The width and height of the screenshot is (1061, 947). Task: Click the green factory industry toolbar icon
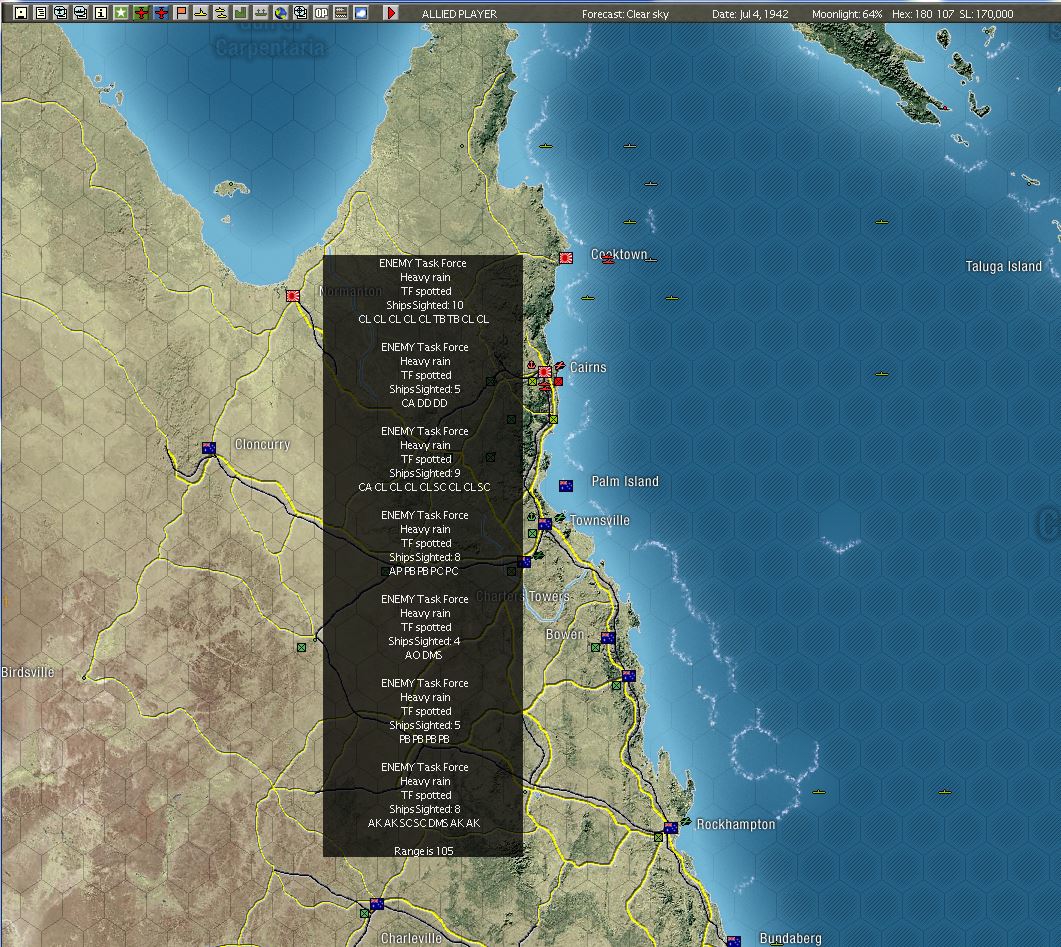coord(241,13)
